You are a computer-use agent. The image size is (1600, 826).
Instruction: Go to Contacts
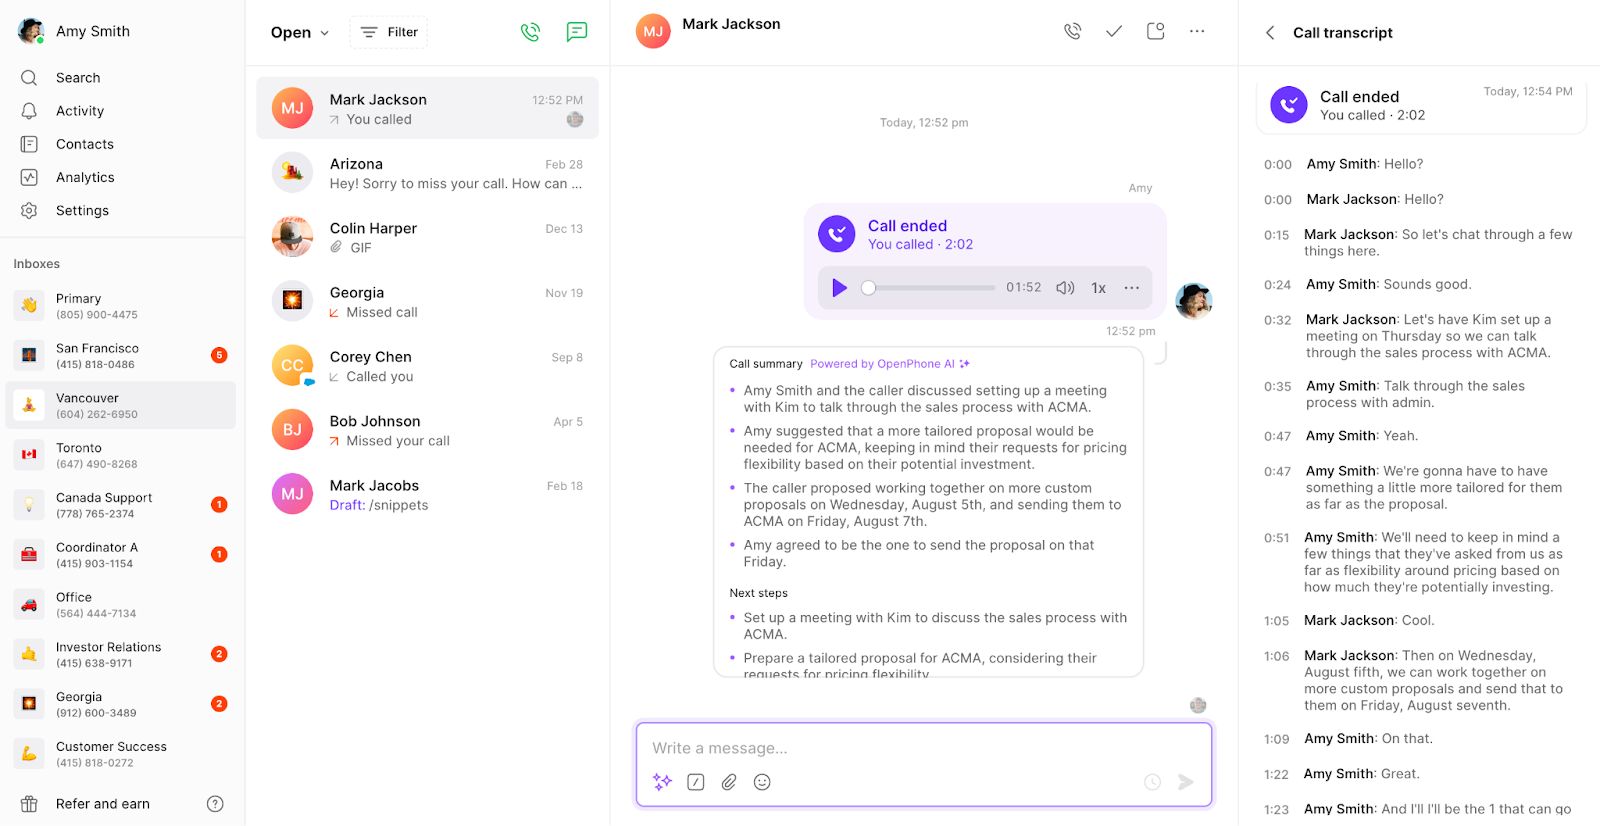click(x=85, y=144)
